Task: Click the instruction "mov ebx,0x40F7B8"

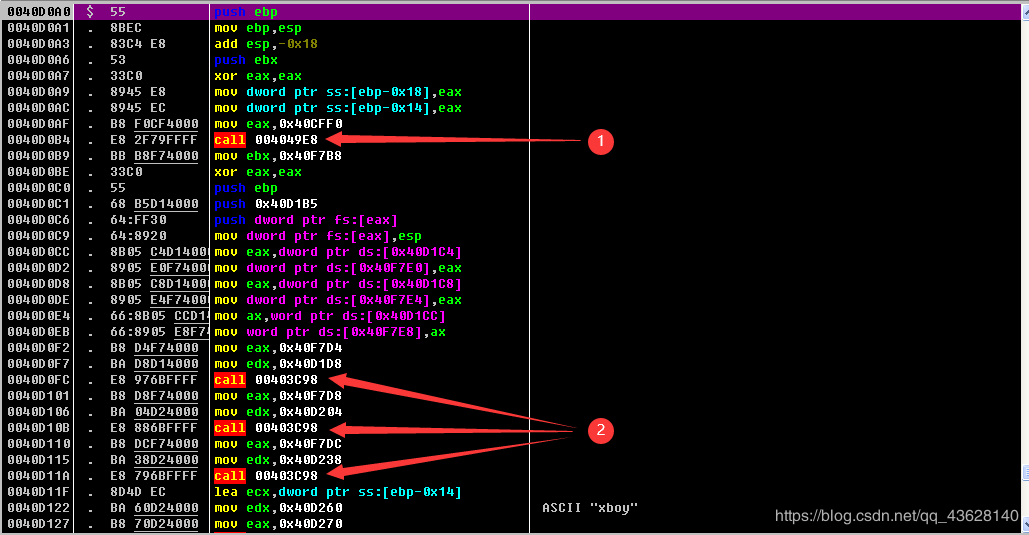Action: pyautogui.click(x=278, y=156)
